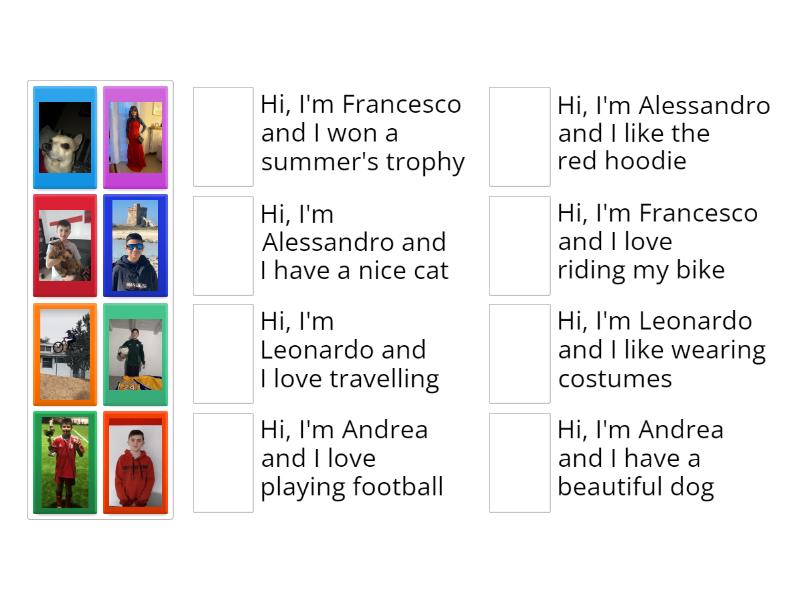Screen dimensions: 800x600
Task: Select the slot beside Francesco riding his bike
Action: (519, 245)
